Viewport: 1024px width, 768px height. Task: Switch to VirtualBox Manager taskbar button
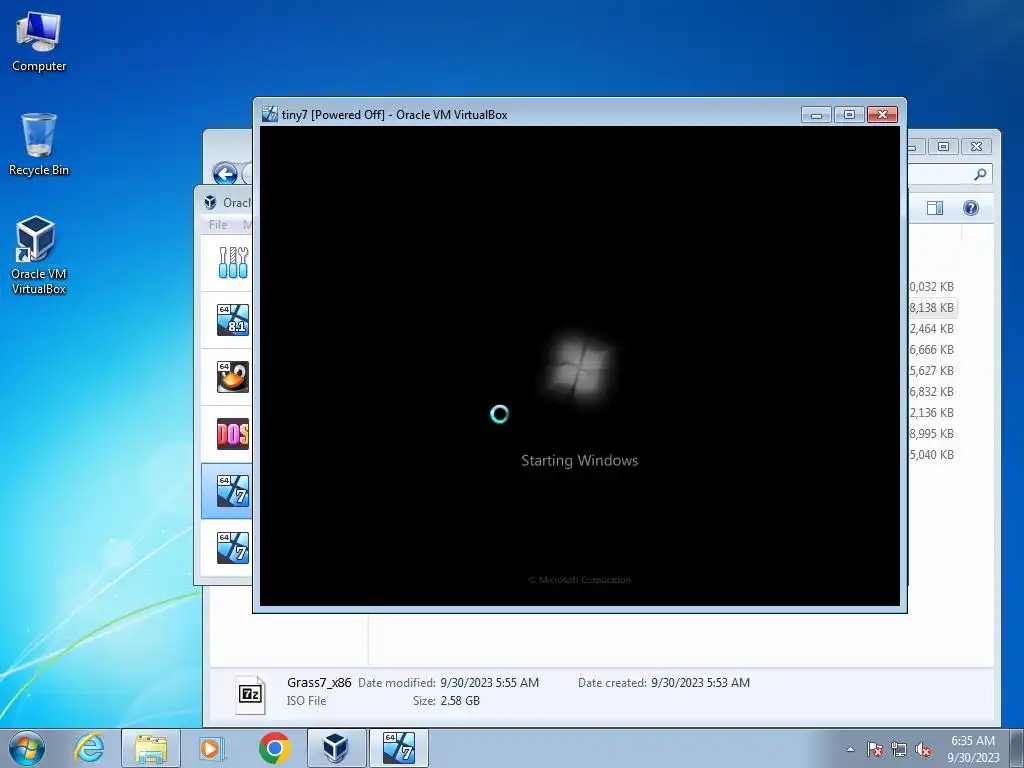(x=336, y=748)
